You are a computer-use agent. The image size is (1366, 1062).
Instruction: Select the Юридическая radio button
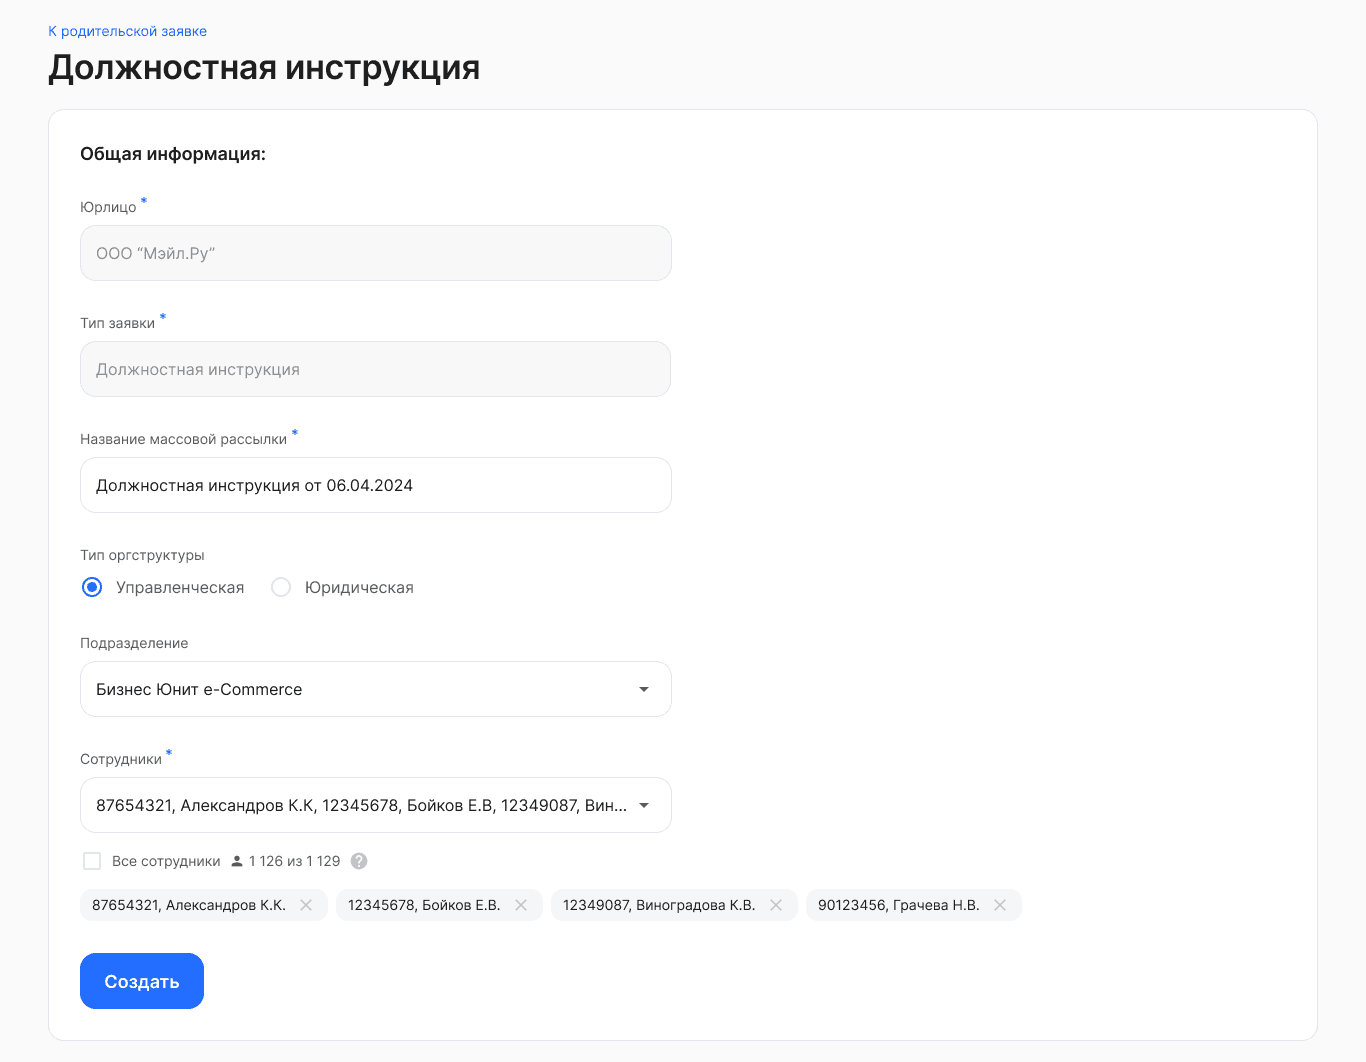(281, 587)
